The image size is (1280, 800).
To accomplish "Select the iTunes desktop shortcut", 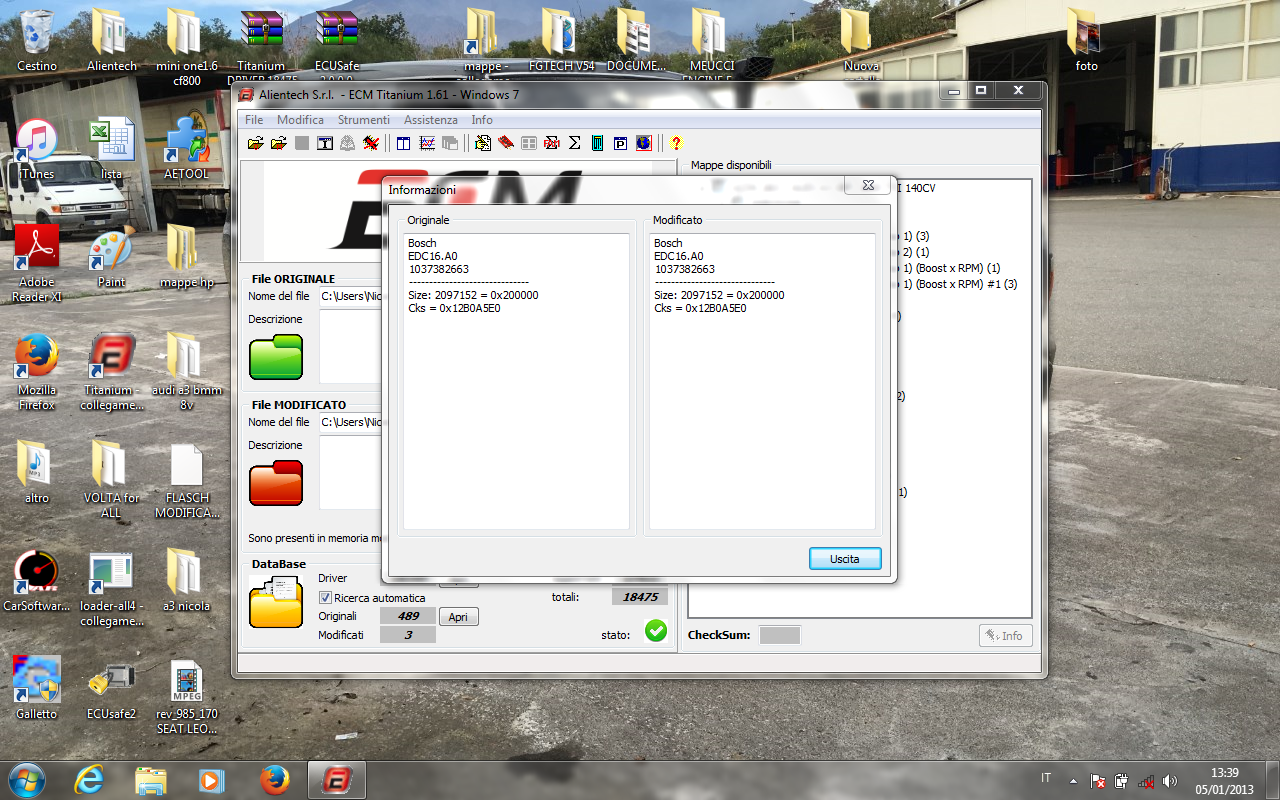I will [37, 150].
